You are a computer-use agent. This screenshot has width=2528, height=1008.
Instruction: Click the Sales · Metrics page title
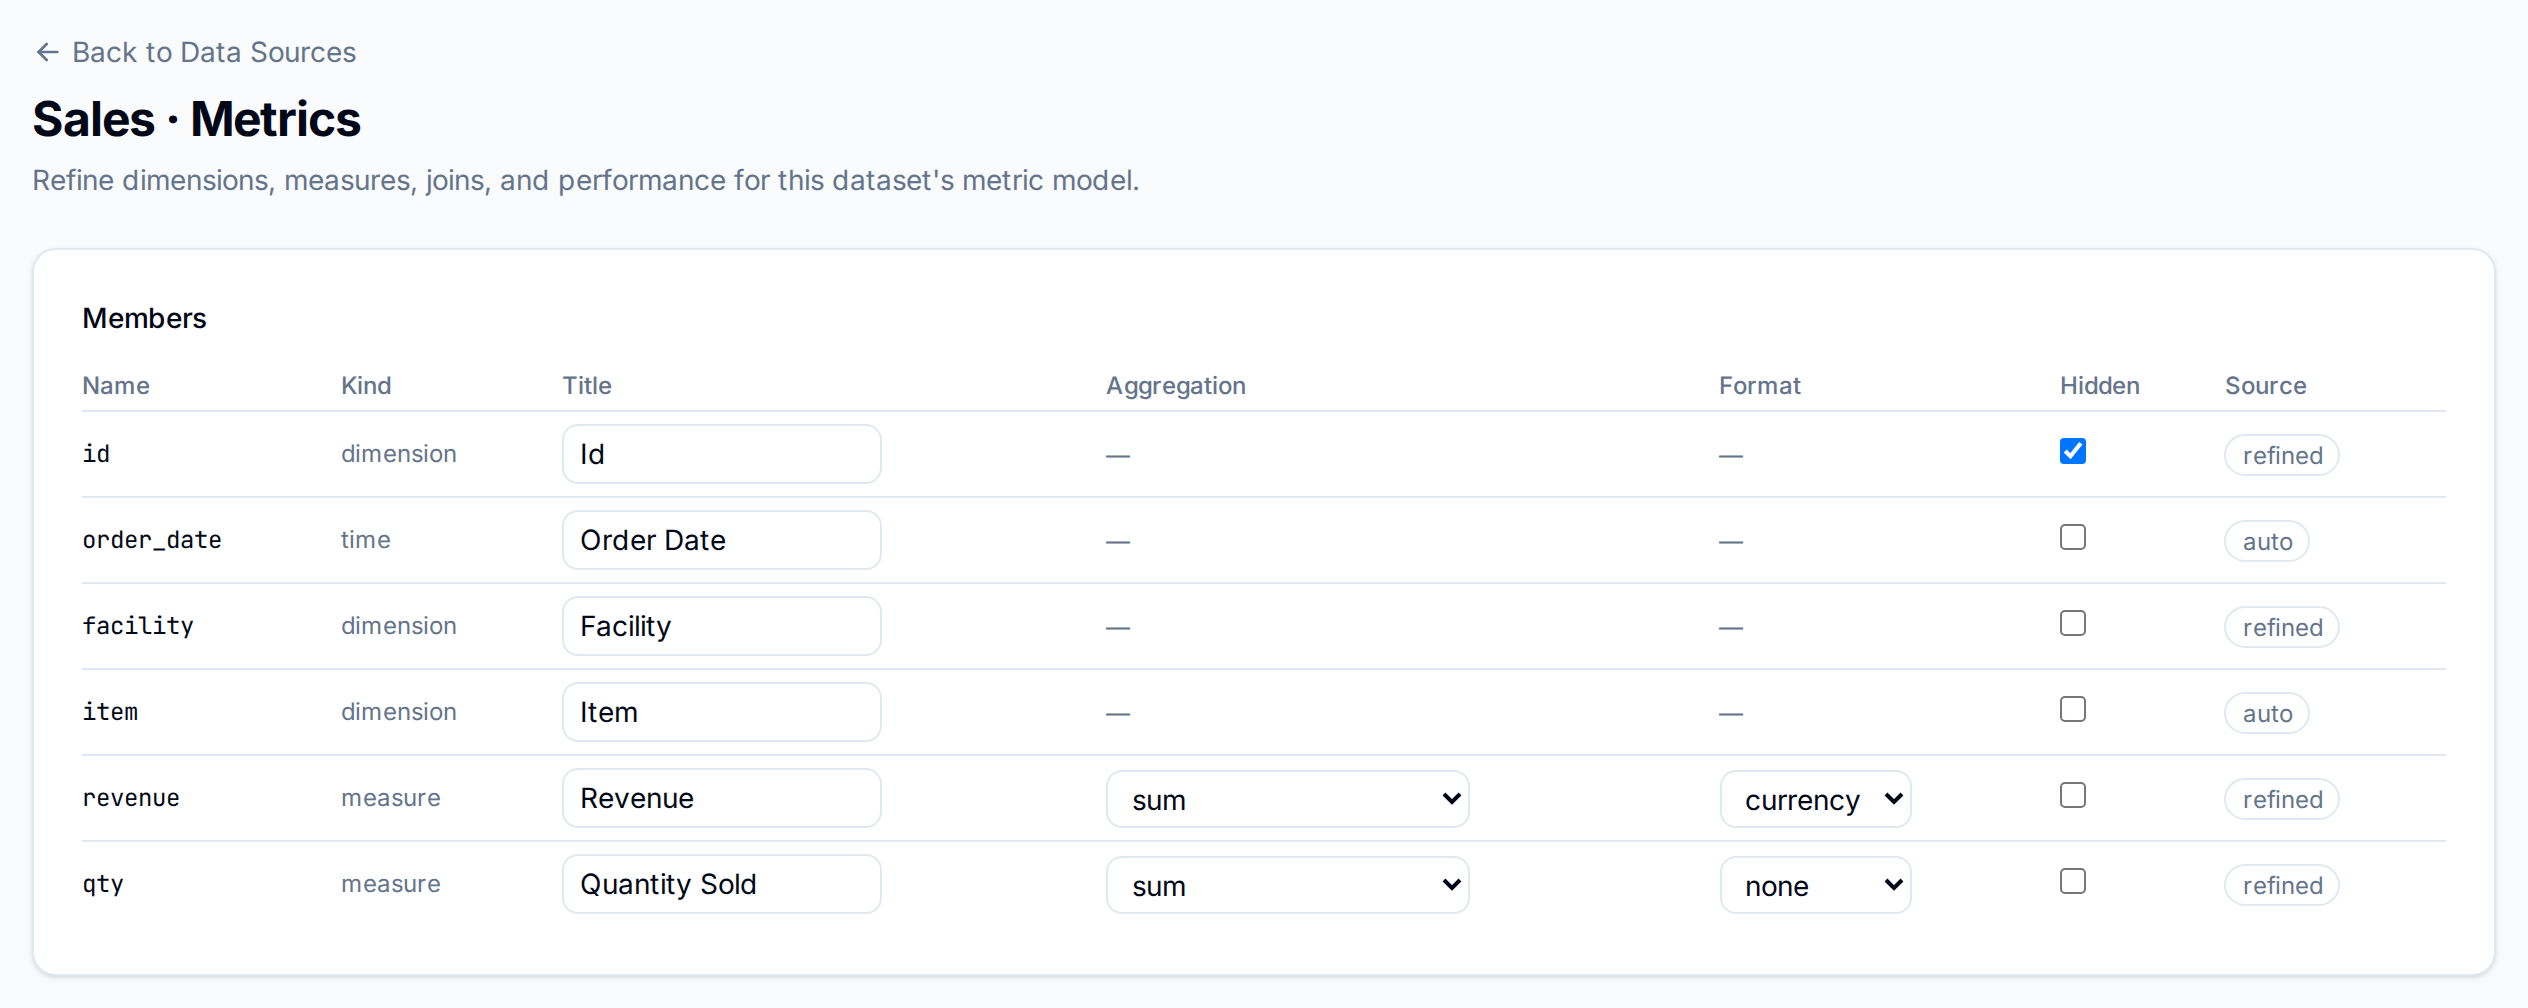pyautogui.click(x=197, y=119)
